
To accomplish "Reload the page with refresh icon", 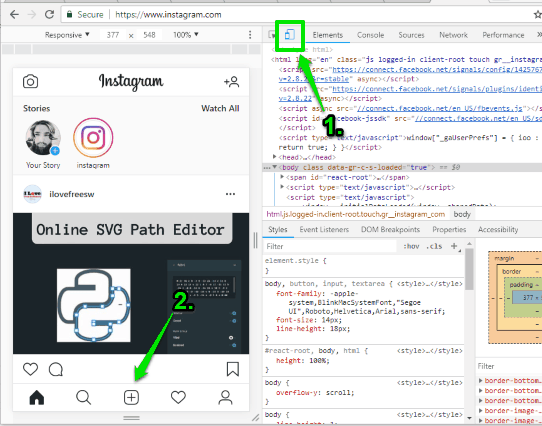I will [49, 15].
